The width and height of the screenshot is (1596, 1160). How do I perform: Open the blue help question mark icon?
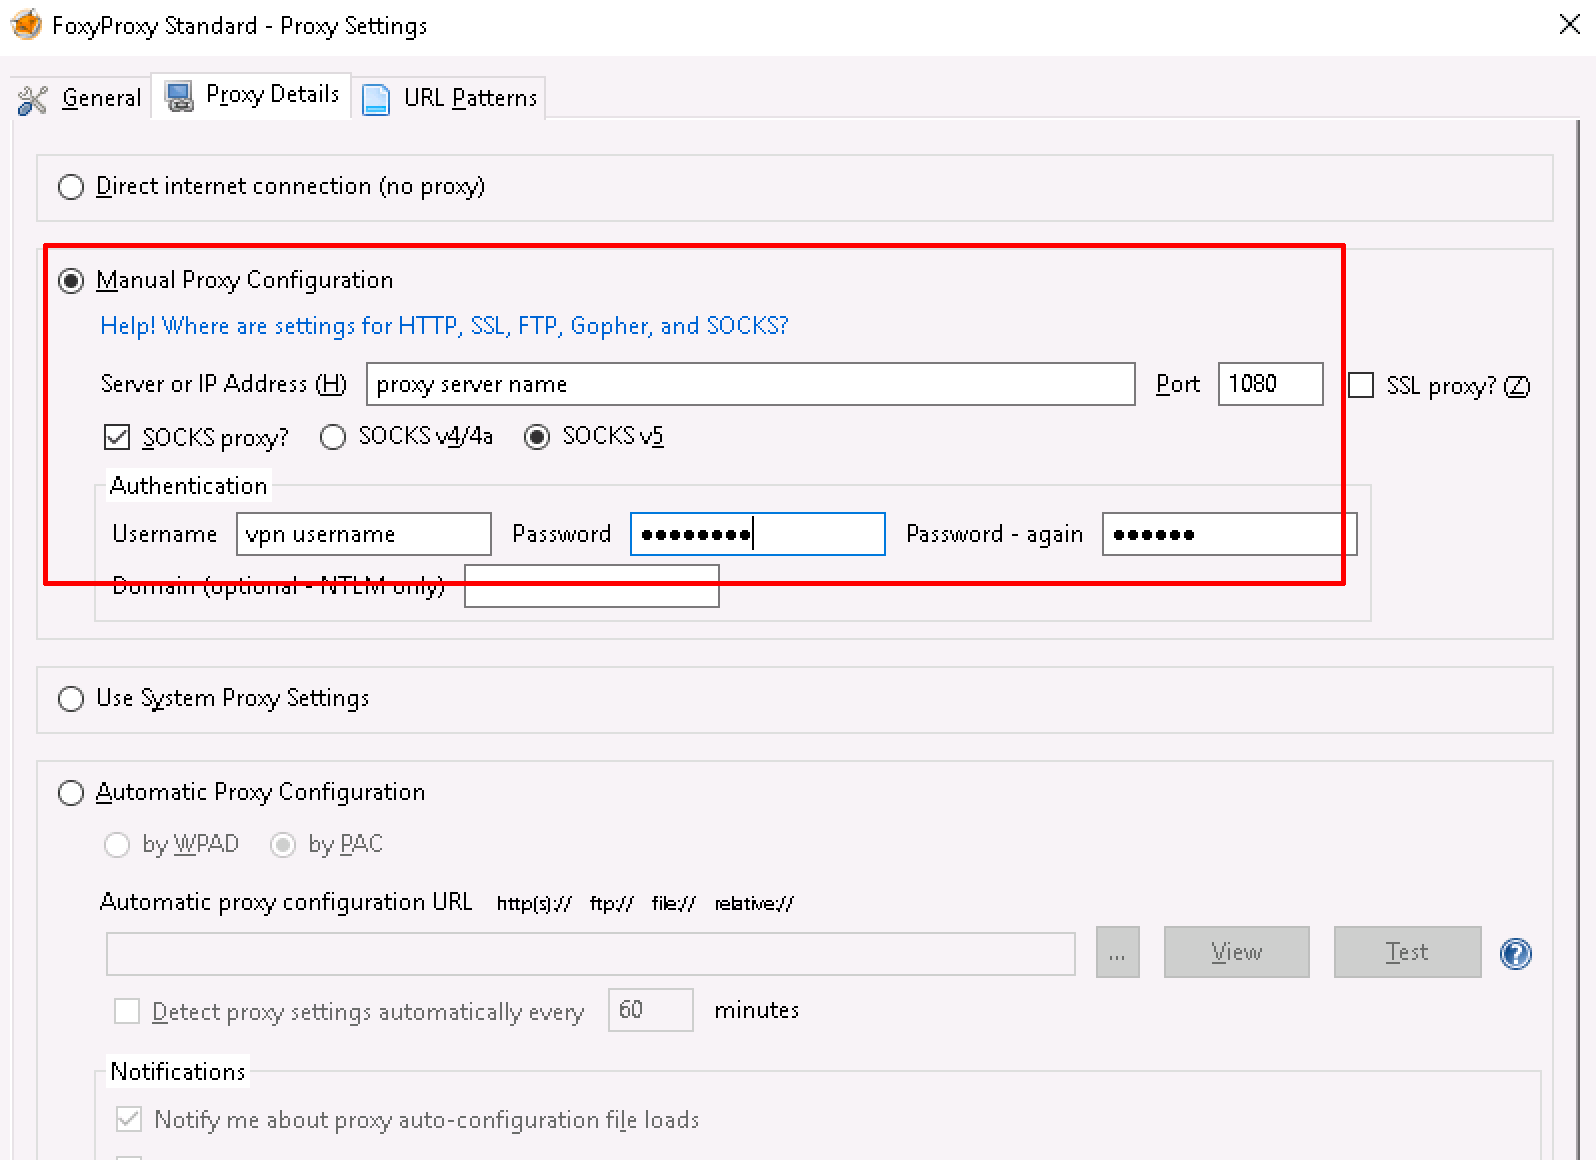pos(1516,953)
